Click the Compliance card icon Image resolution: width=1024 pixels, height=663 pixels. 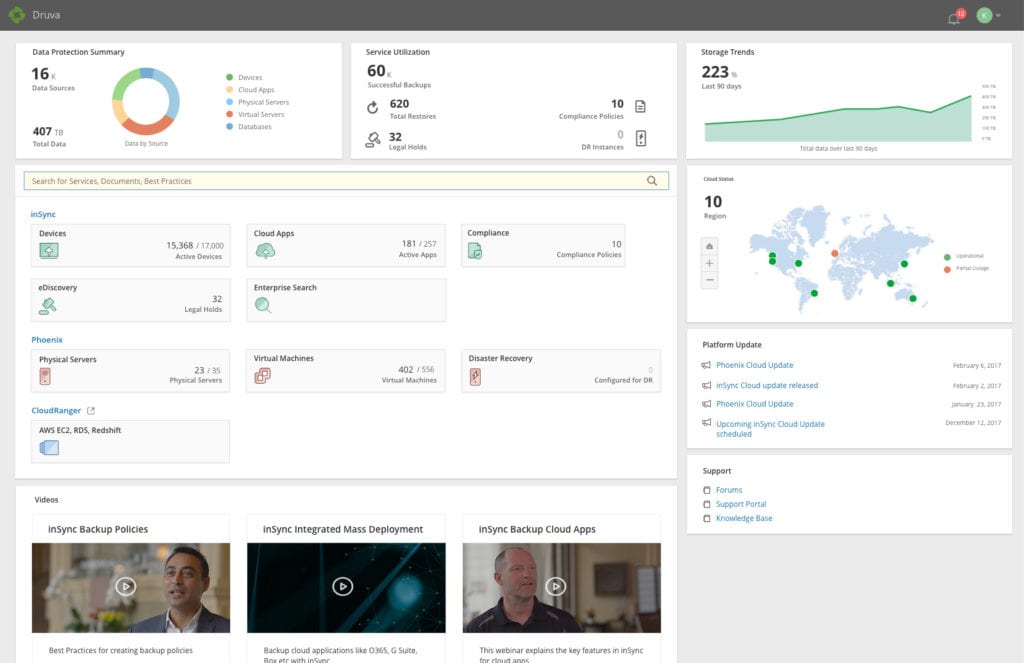pyautogui.click(x=475, y=251)
